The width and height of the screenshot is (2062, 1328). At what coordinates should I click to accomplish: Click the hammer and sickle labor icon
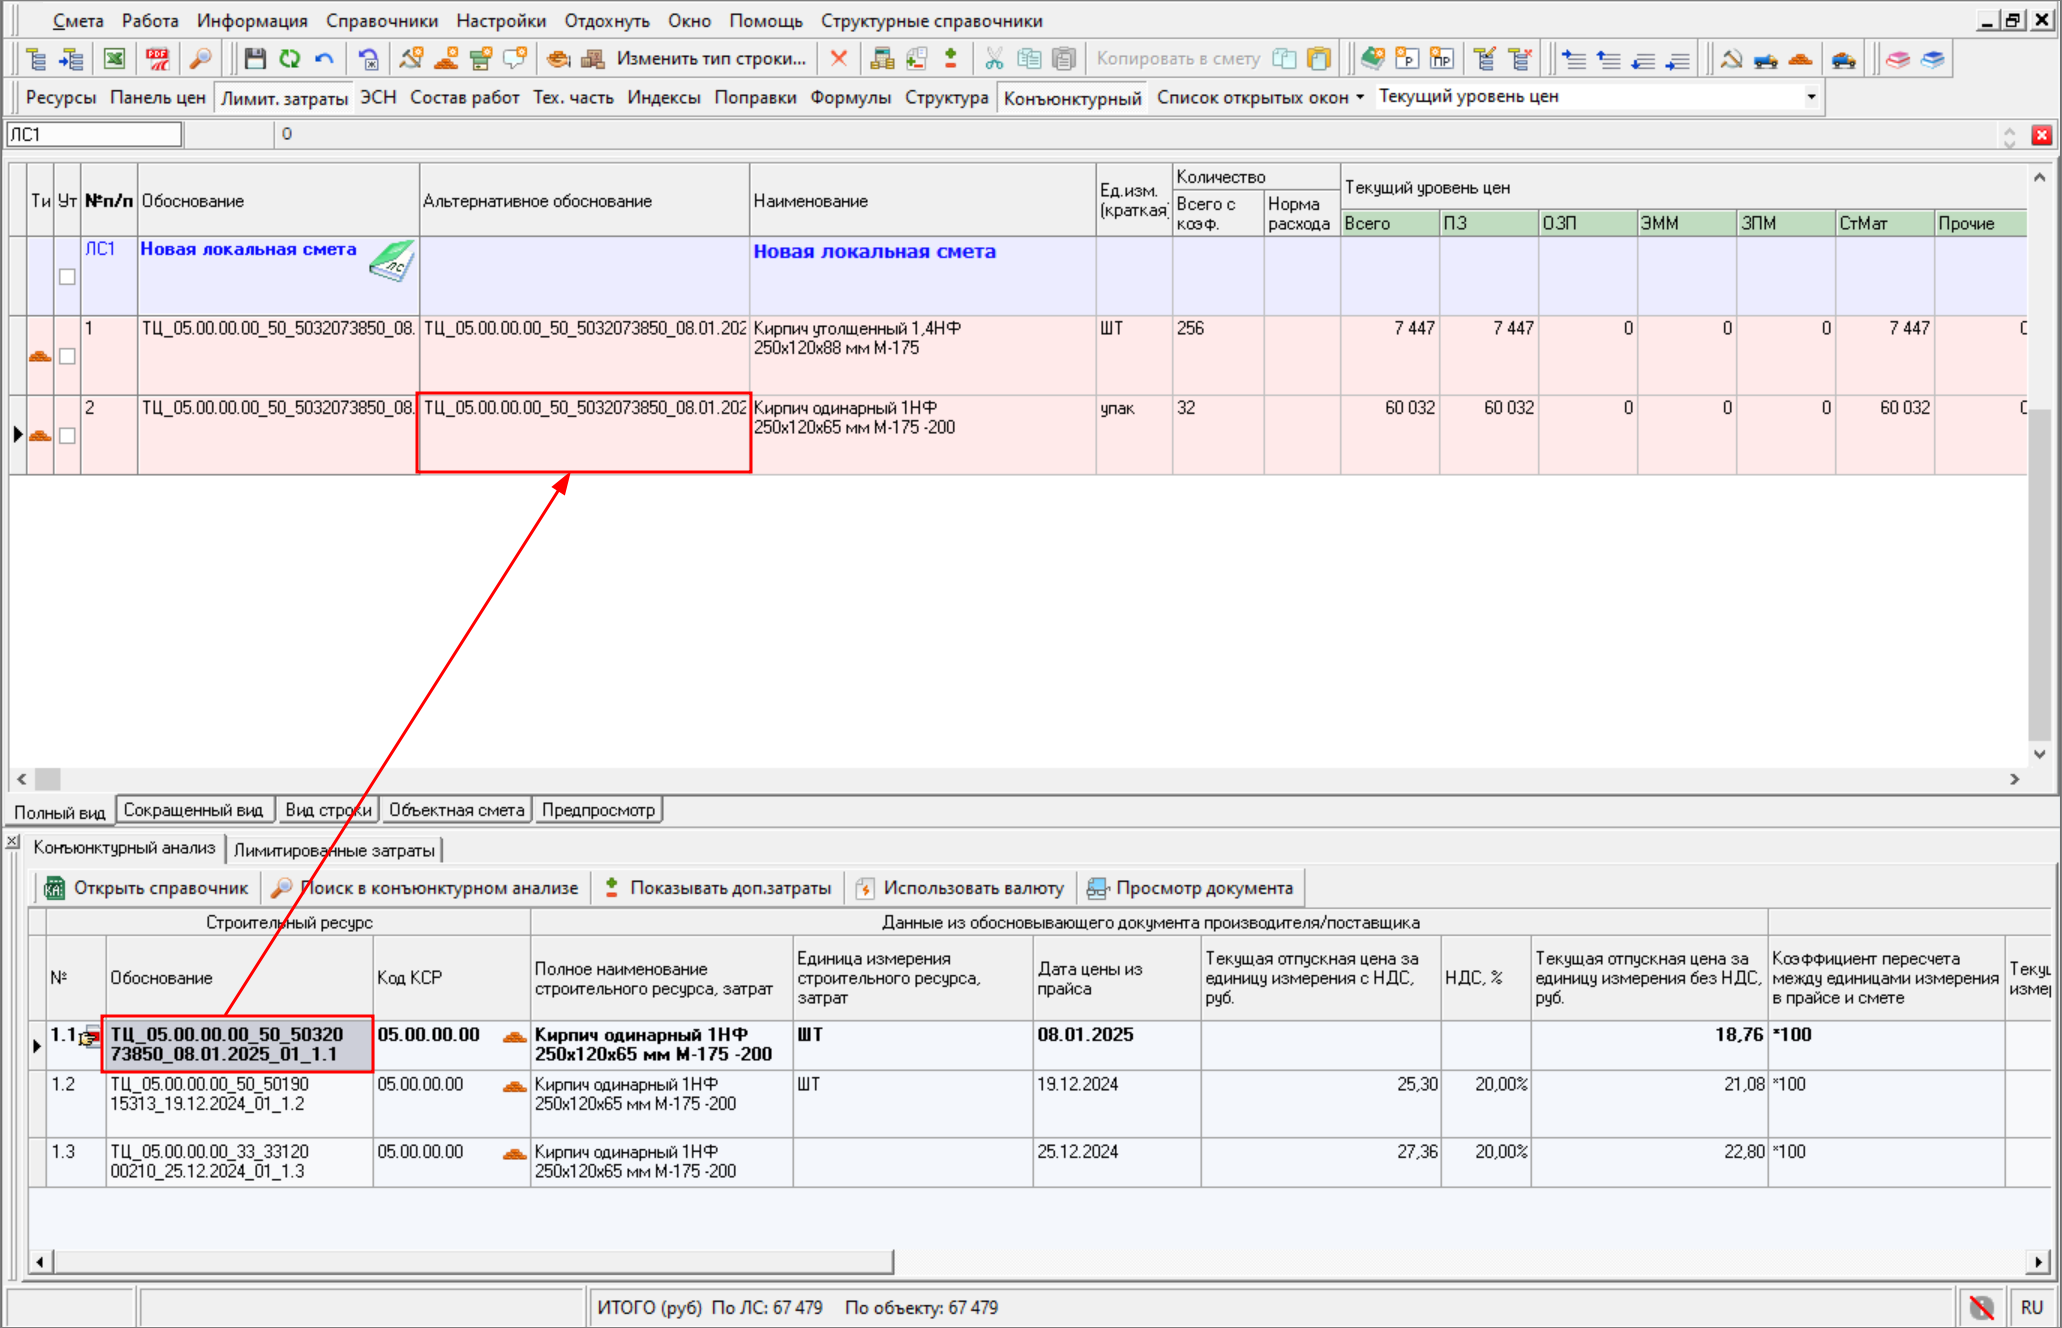point(1731,59)
